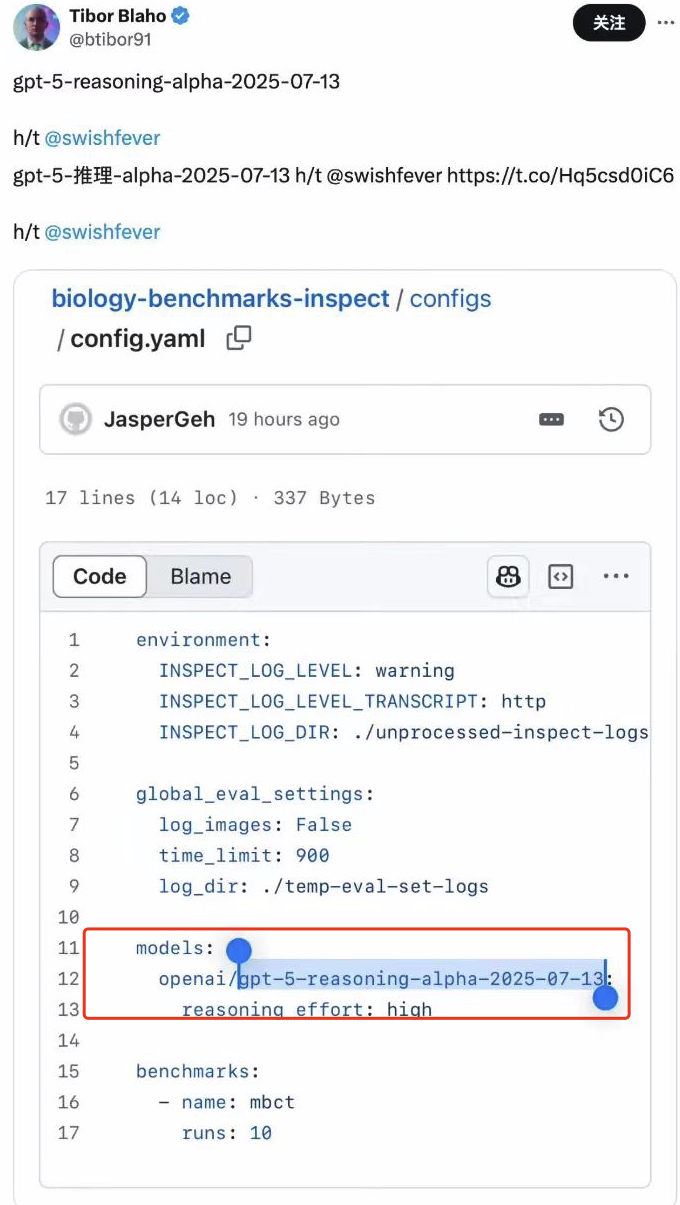Copy the config.yaml file path icon

click(239, 338)
